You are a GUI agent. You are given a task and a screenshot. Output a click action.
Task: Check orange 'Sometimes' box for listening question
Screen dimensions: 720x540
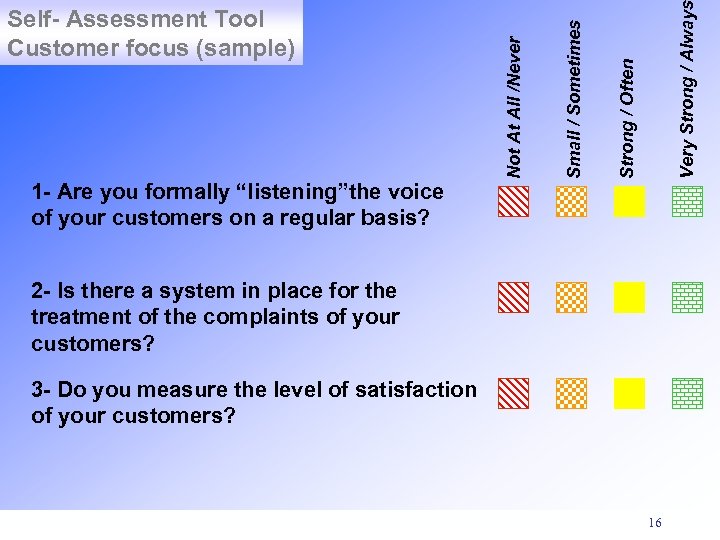[571, 202]
